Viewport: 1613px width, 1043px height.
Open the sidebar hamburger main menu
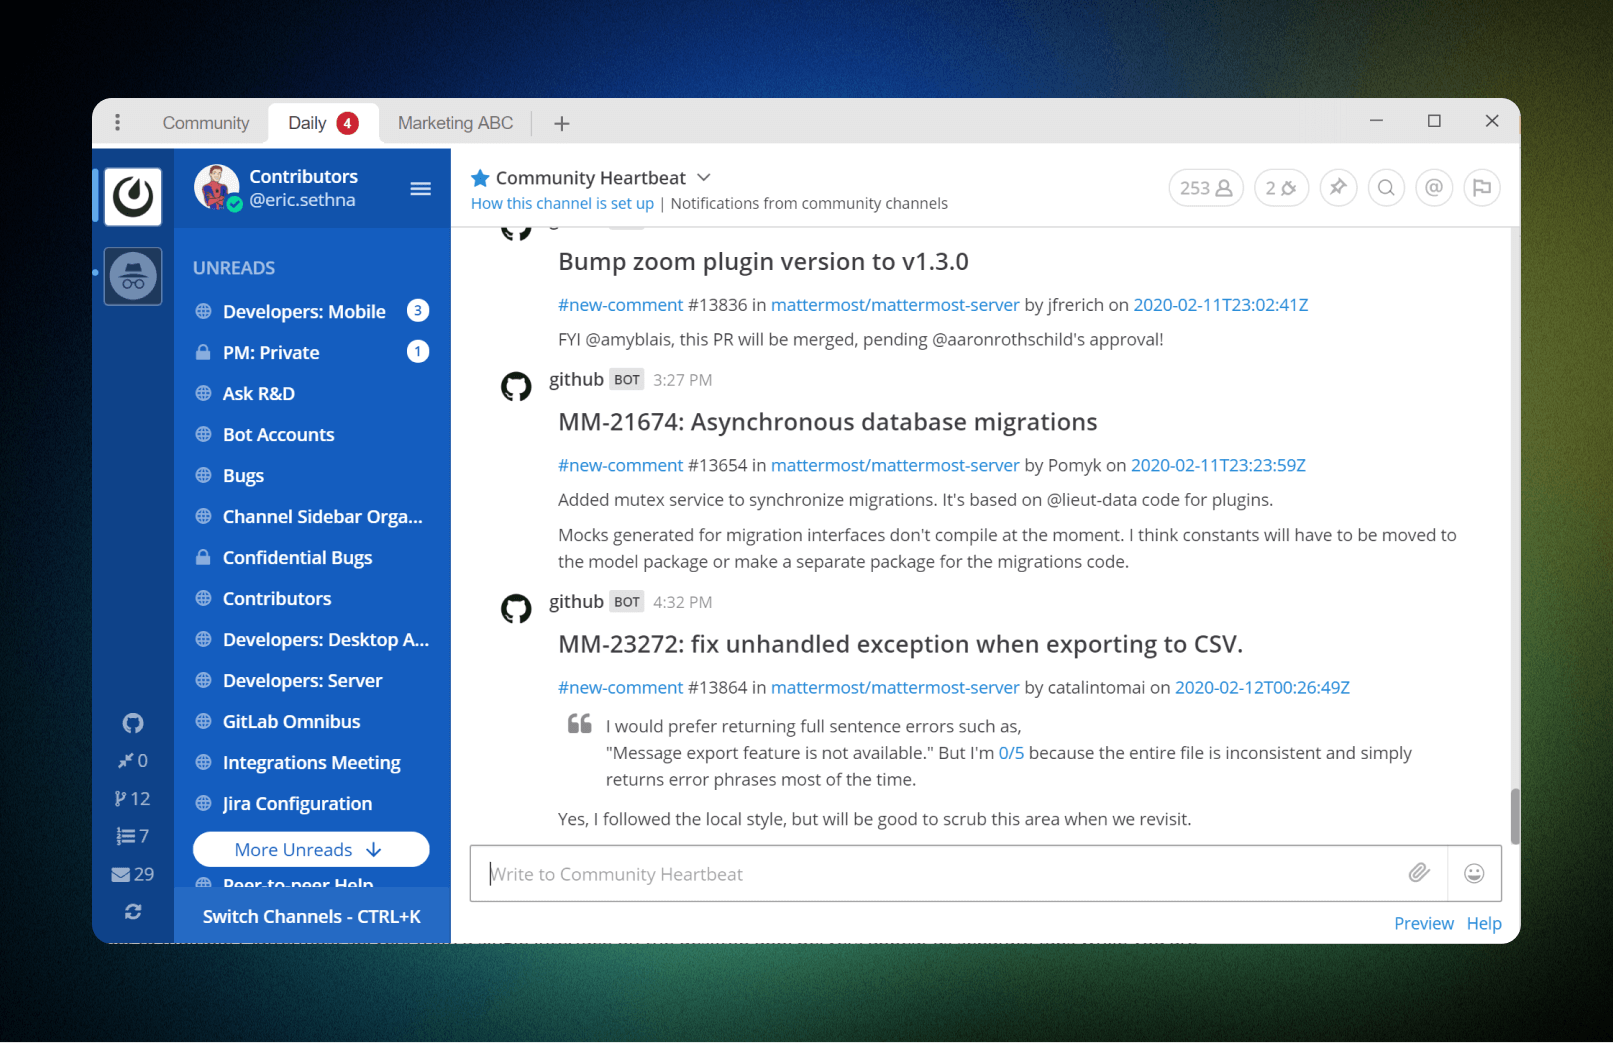click(420, 188)
